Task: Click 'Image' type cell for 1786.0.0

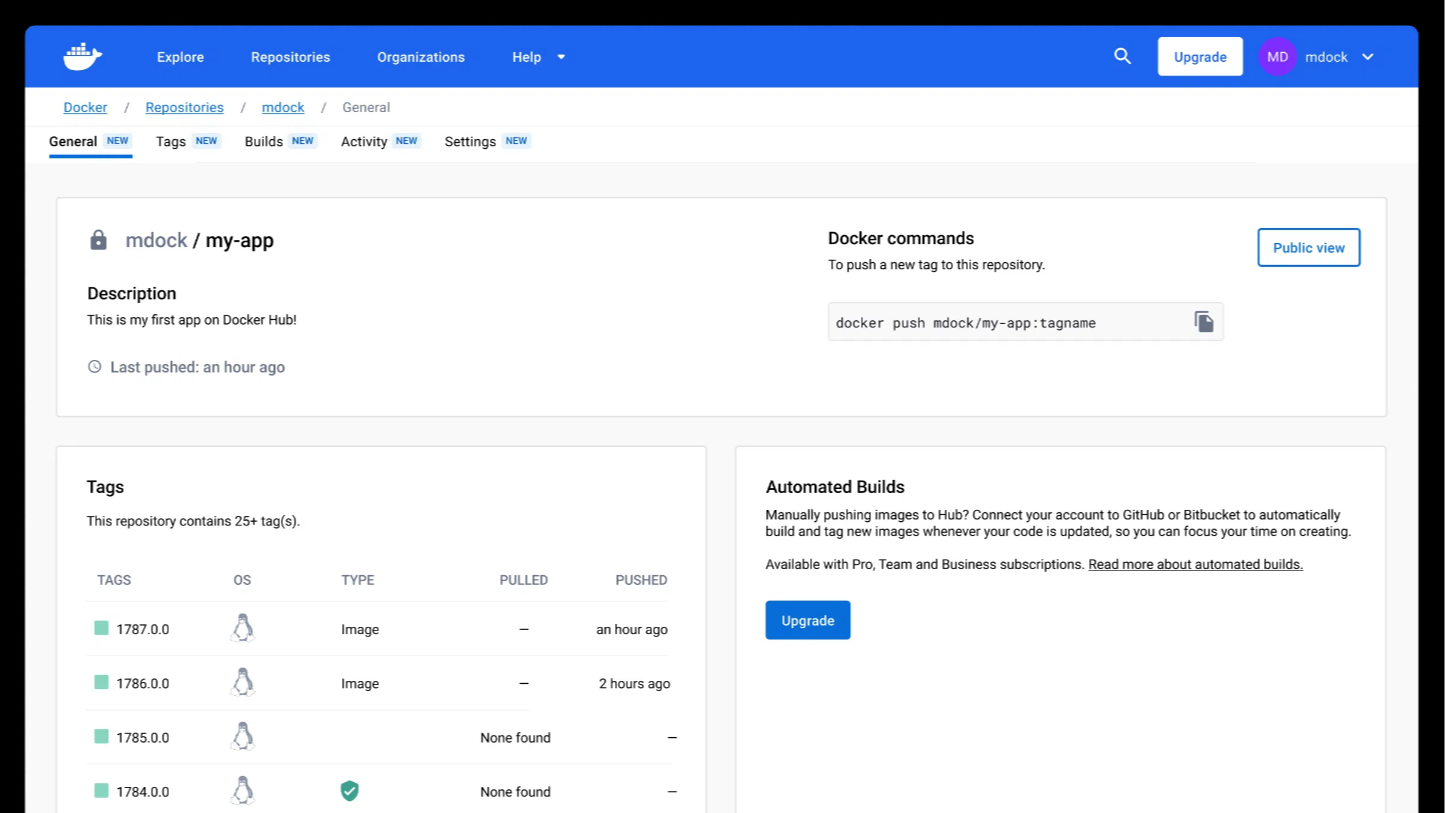Action: (360, 683)
